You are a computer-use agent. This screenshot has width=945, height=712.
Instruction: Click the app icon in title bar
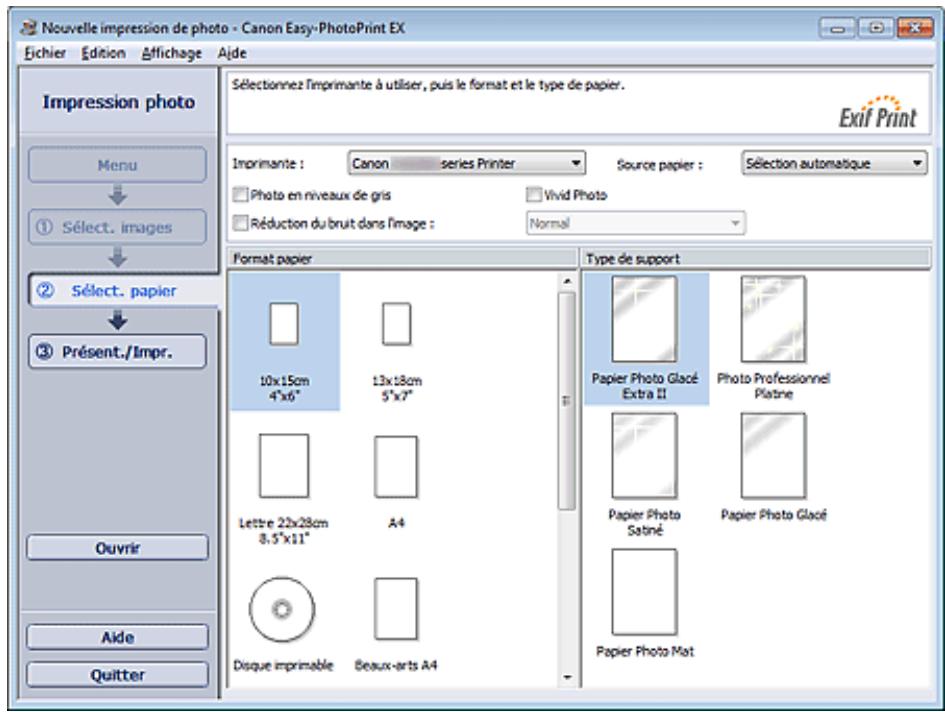click(28, 28)
